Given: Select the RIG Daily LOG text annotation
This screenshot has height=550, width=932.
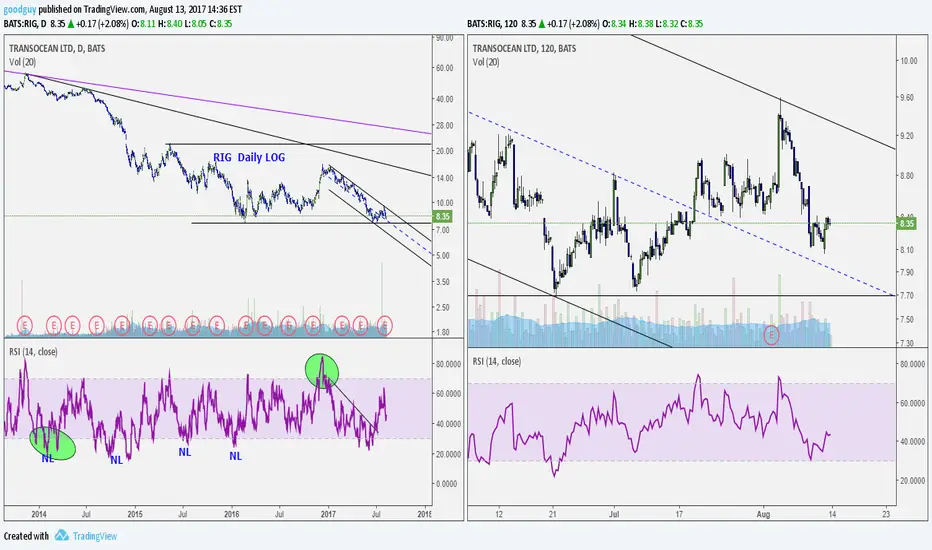Looking at the screenshot, I should pyautogui.click(x=249, y=158).
